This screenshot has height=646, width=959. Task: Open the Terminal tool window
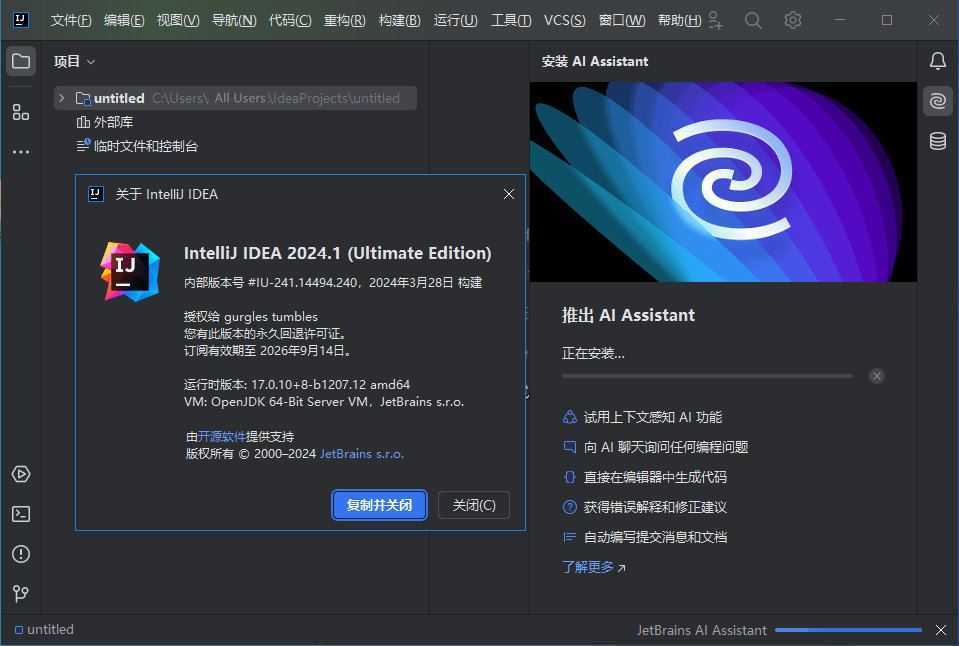click(x=20, y=514)
